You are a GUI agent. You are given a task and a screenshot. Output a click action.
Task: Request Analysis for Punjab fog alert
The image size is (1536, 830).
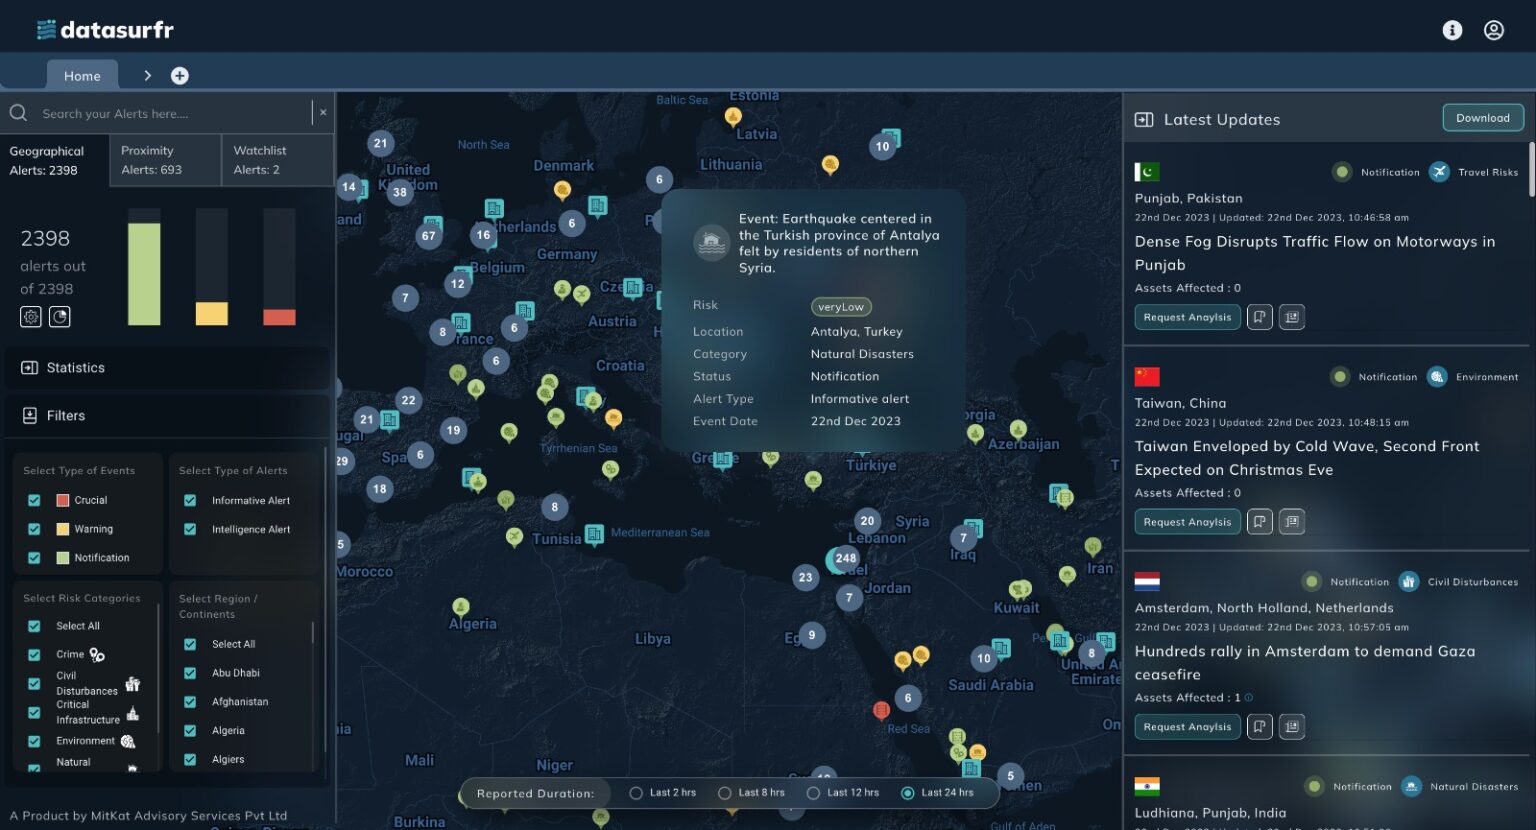pyautogui.click(x=1188, y=317)
